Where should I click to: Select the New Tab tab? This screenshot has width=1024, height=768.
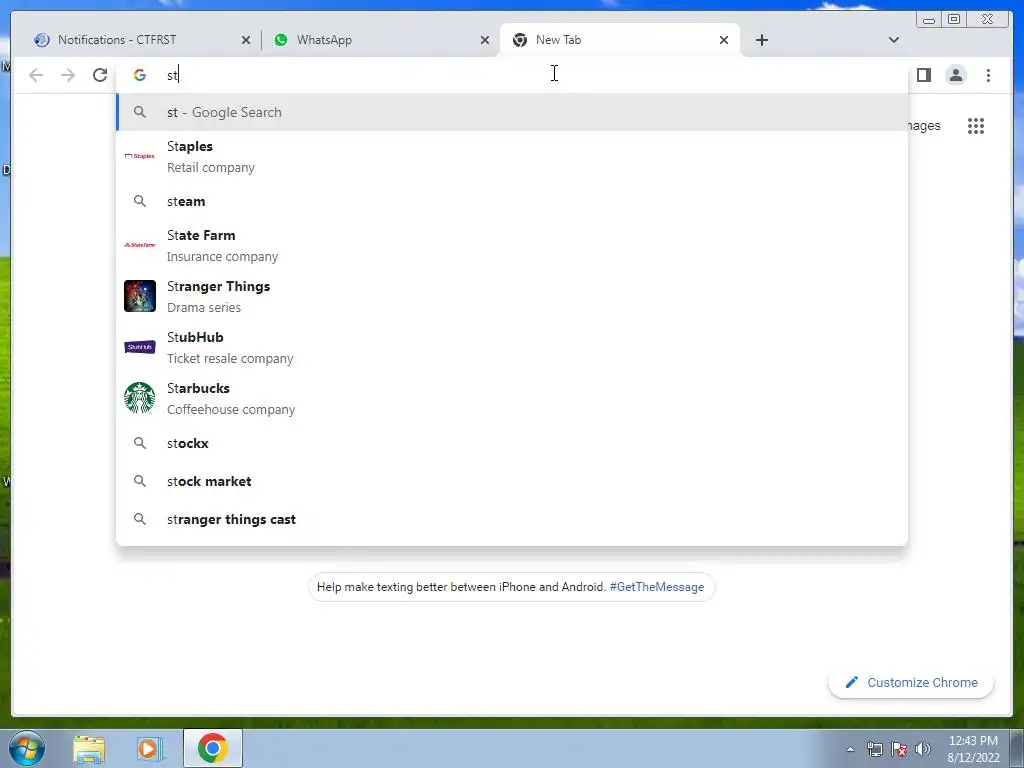[619, 40]
